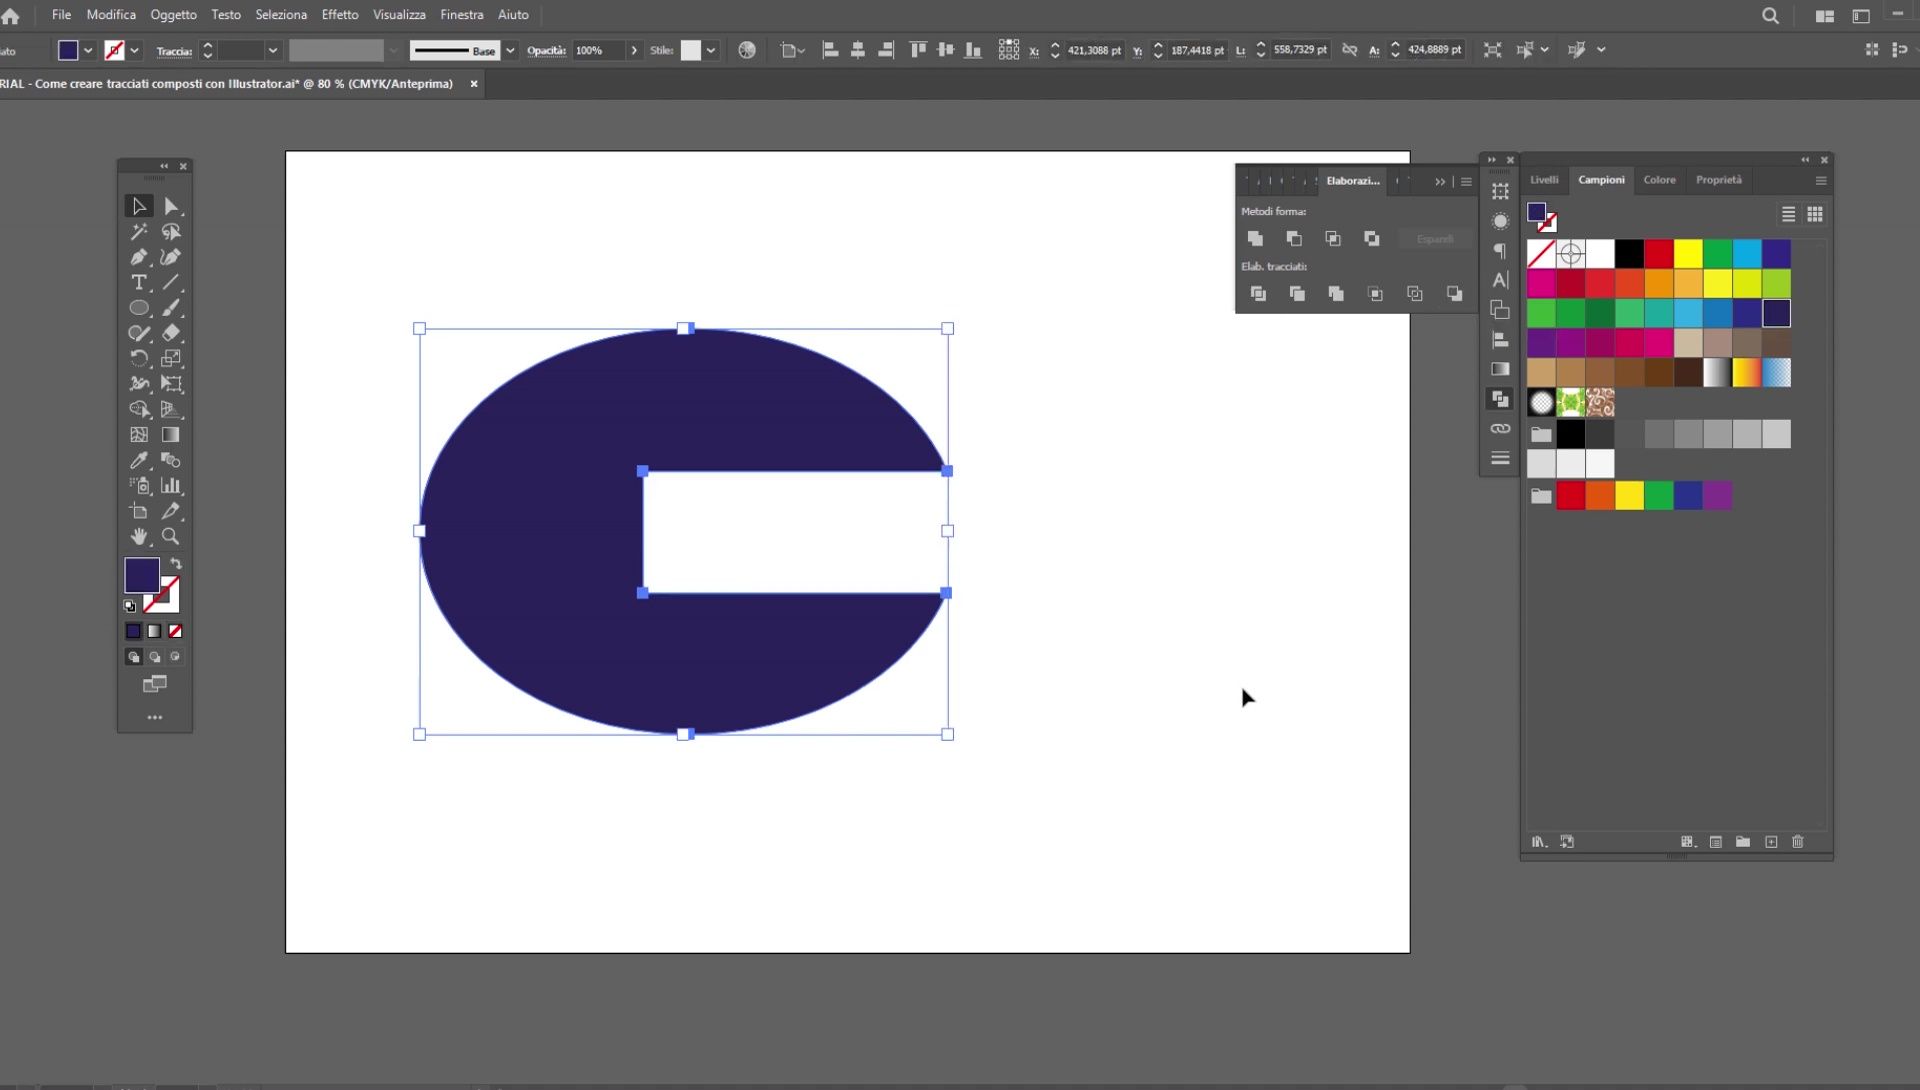Pick the Gradient tool in toolbox

point(171,435)
